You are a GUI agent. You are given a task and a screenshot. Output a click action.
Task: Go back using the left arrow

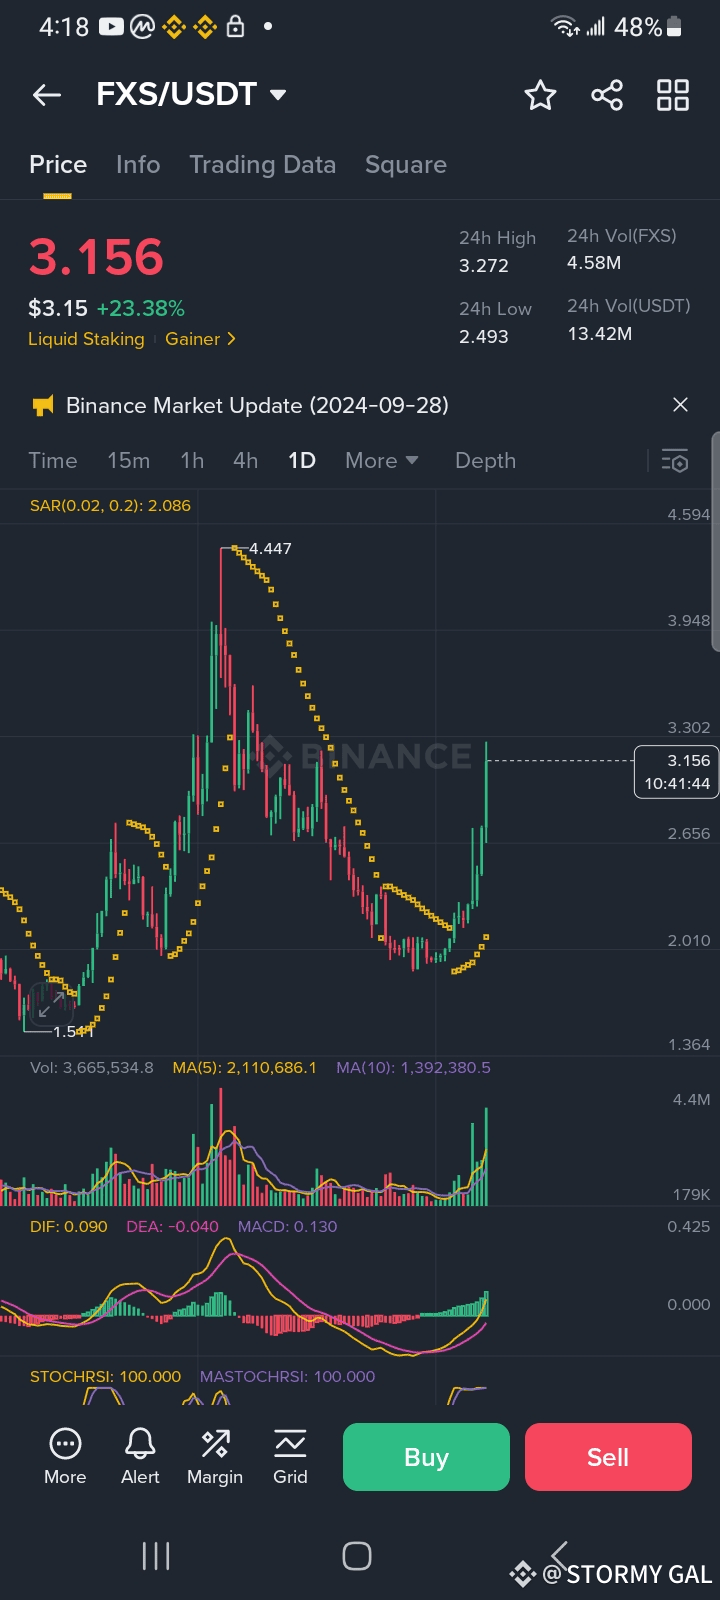[47, 95]
